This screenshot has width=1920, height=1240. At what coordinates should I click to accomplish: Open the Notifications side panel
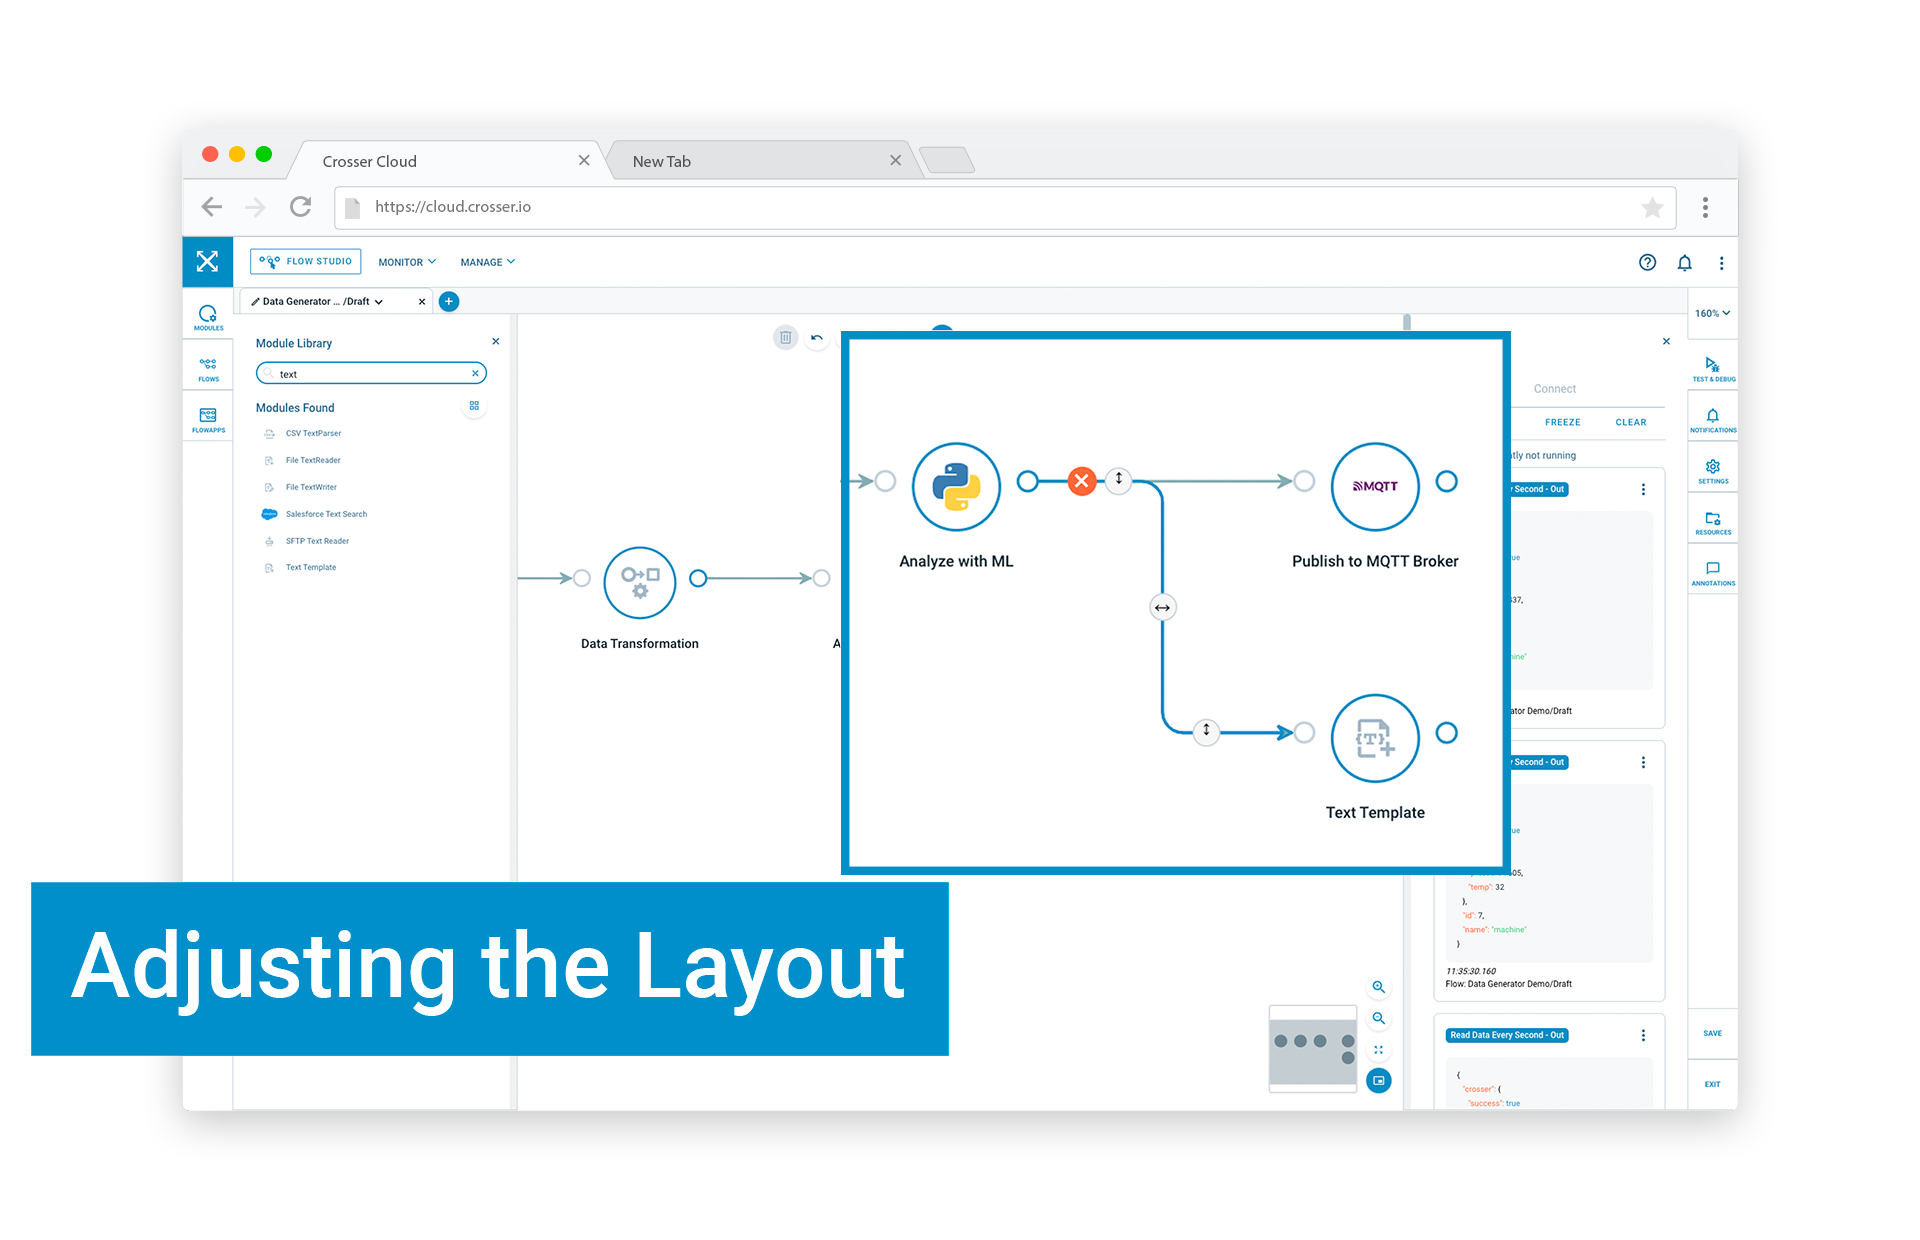[x=1713, y=420]
